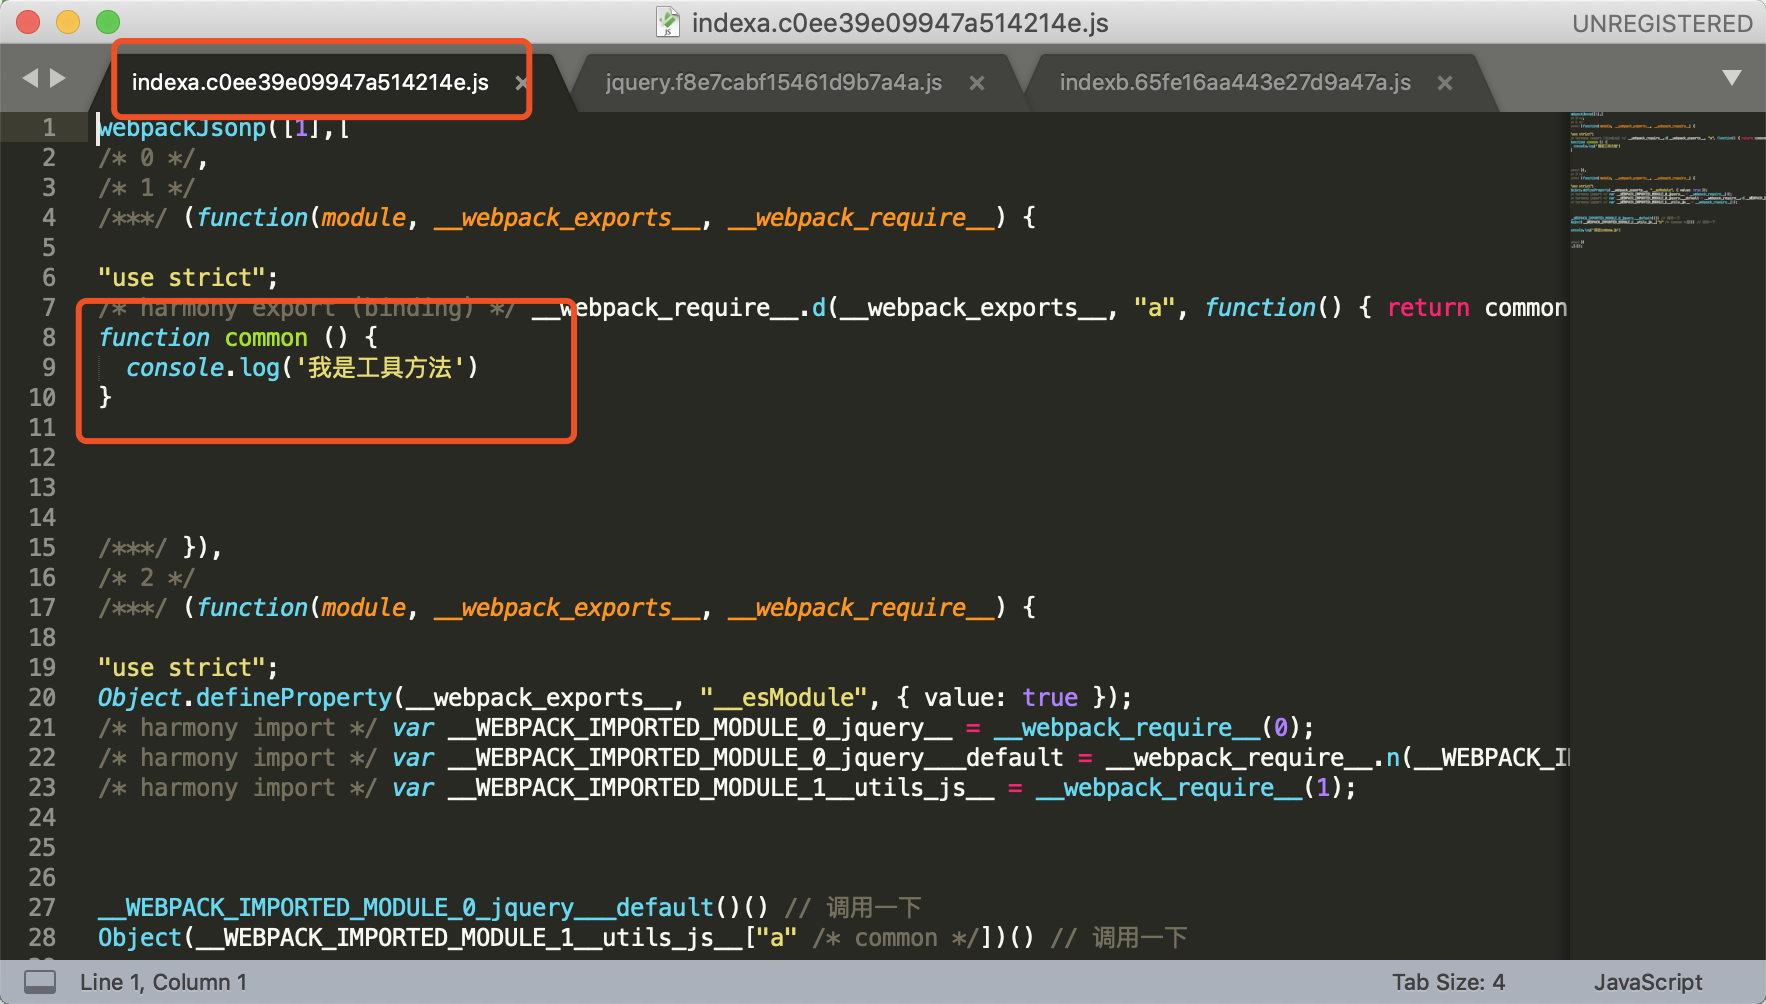Click '__webpack_exports__' parameter on line 17
1766x1004 pixels.
[567, 608]
